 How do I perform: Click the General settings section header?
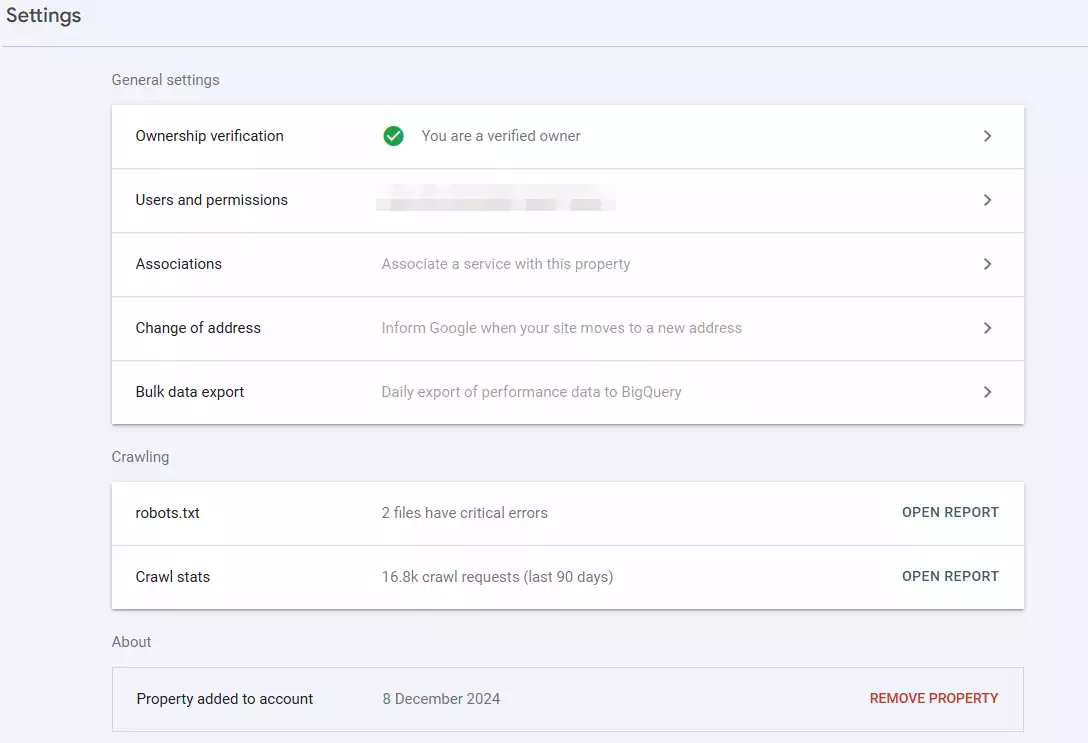click(165, 79)
